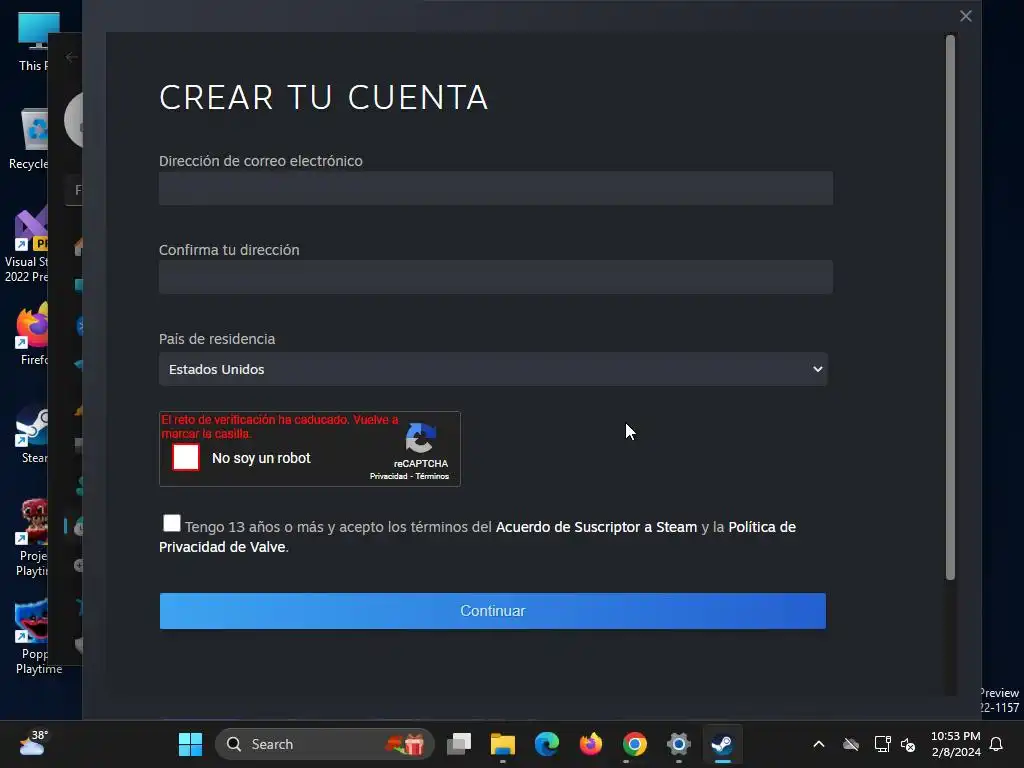Viewport: 1024px width, 768px height.
Task: Open the Project Playtime desktop shortcut
Action: [x=33, y=537]
